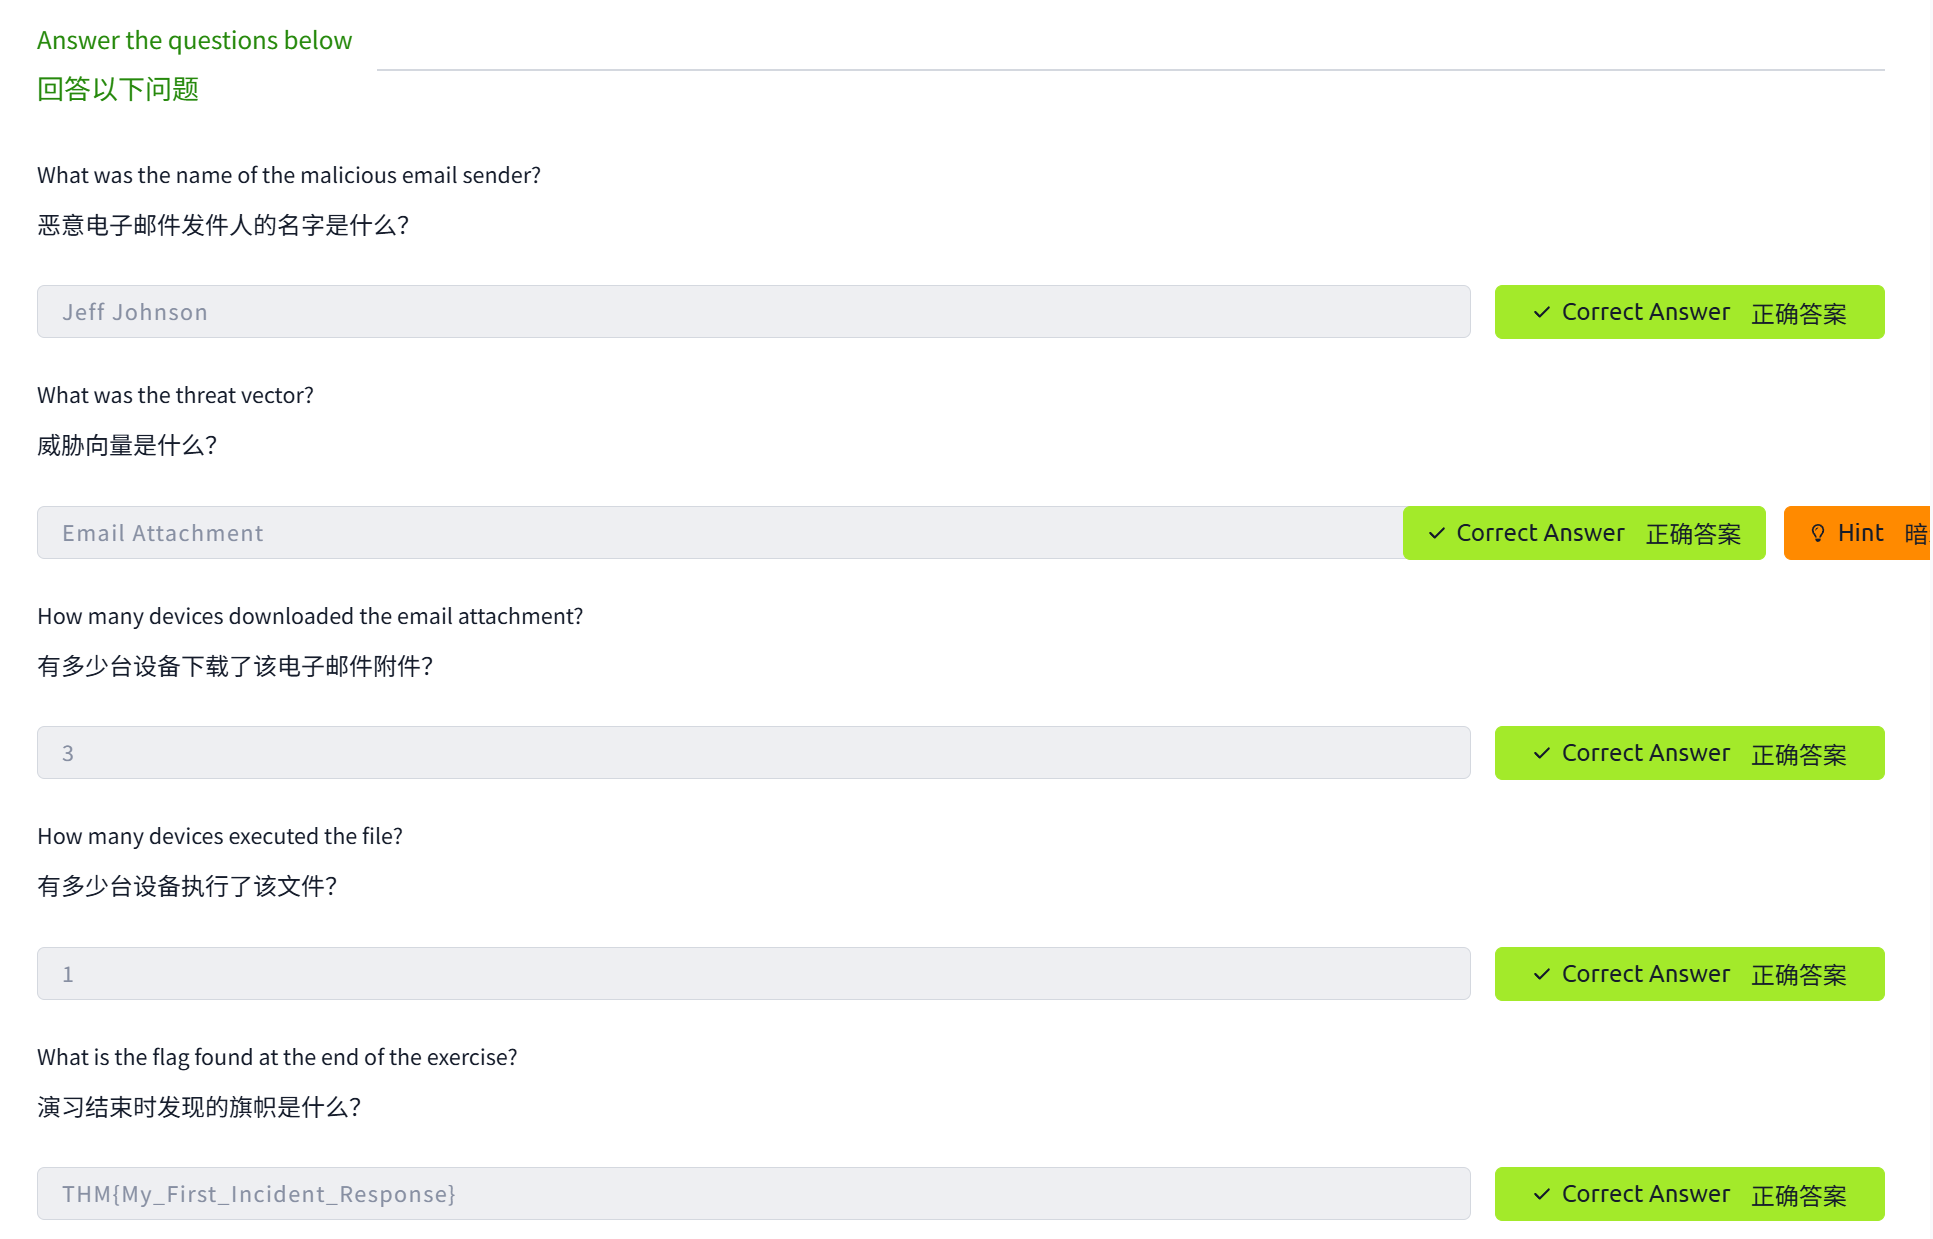Click 'How many devices executed the file?' text
This screenshot has height=1239, width=1933.
click(x=220, y=837)
